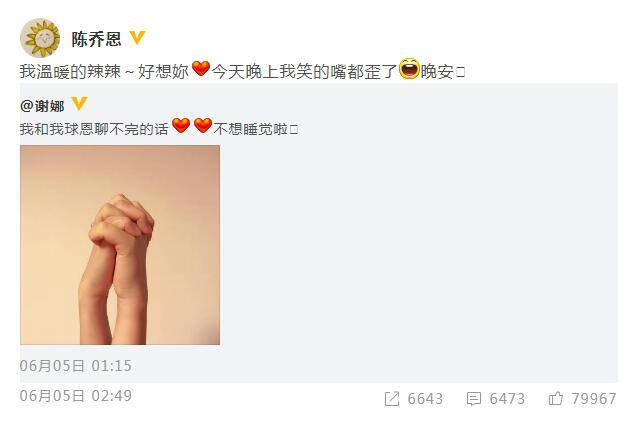
Task: Open the @谢娜 profile link
Action: (x=42, y=106)
